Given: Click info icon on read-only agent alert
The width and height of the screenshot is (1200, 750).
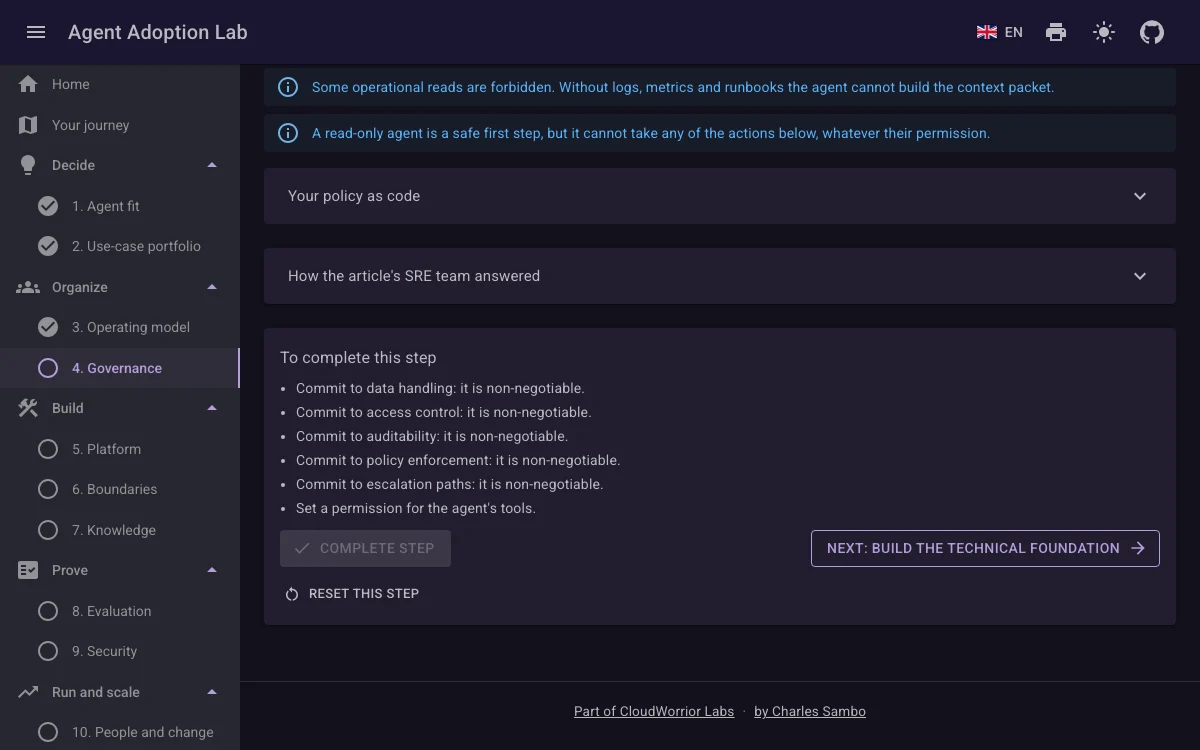Looking at the screenshot, I should (288, 133).
